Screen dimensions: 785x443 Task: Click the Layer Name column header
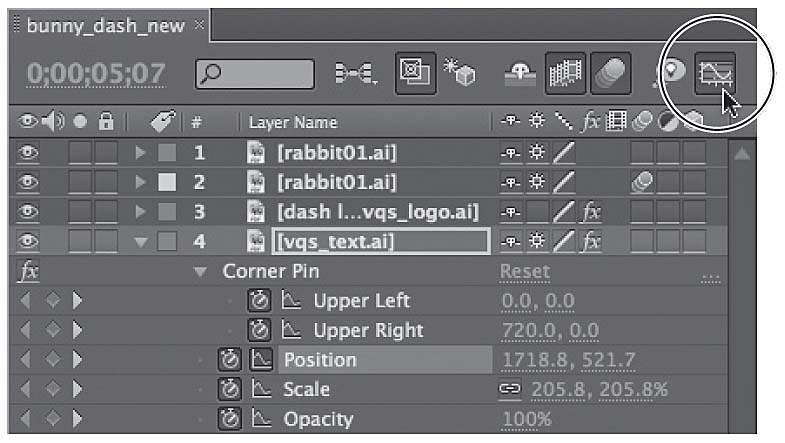tap(293, 123)
